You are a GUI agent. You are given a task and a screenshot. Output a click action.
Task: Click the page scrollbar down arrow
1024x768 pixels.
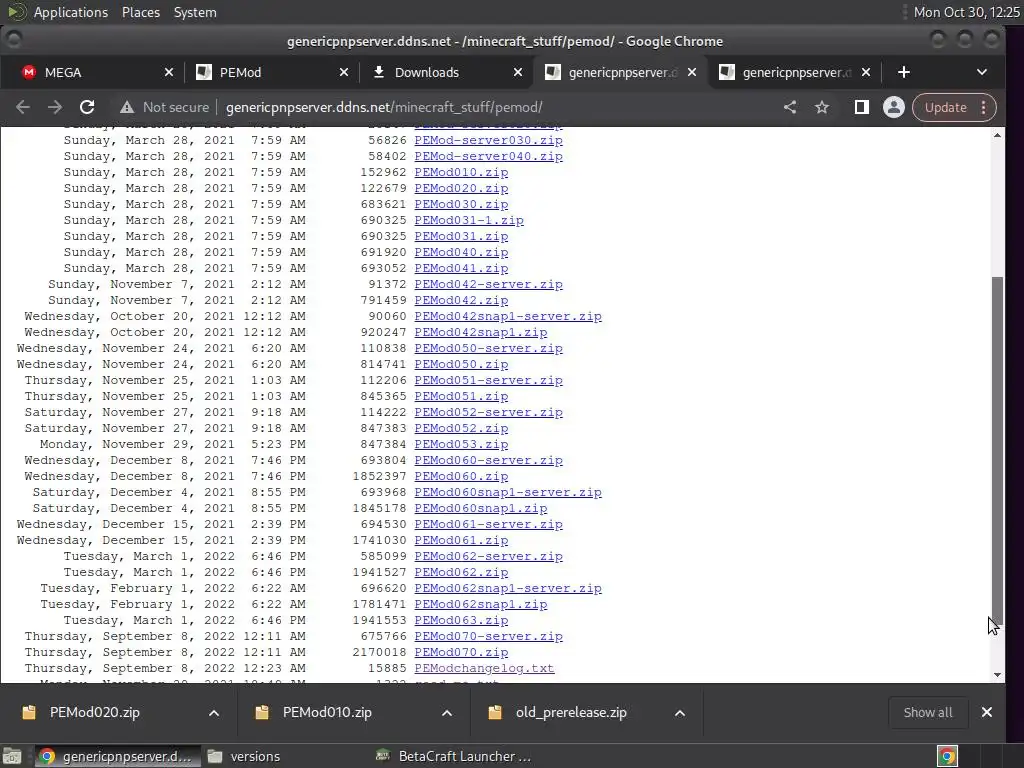coord(997,675)
